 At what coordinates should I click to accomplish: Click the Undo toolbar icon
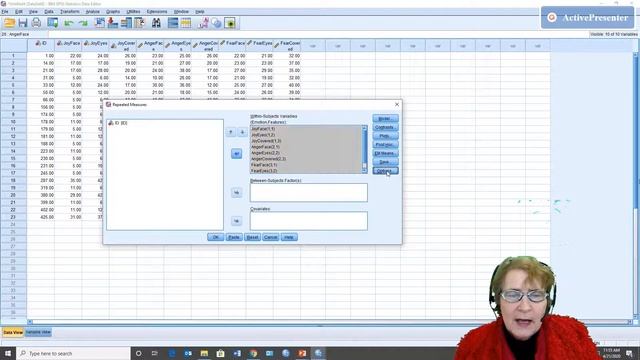click(x=69, y=23)
